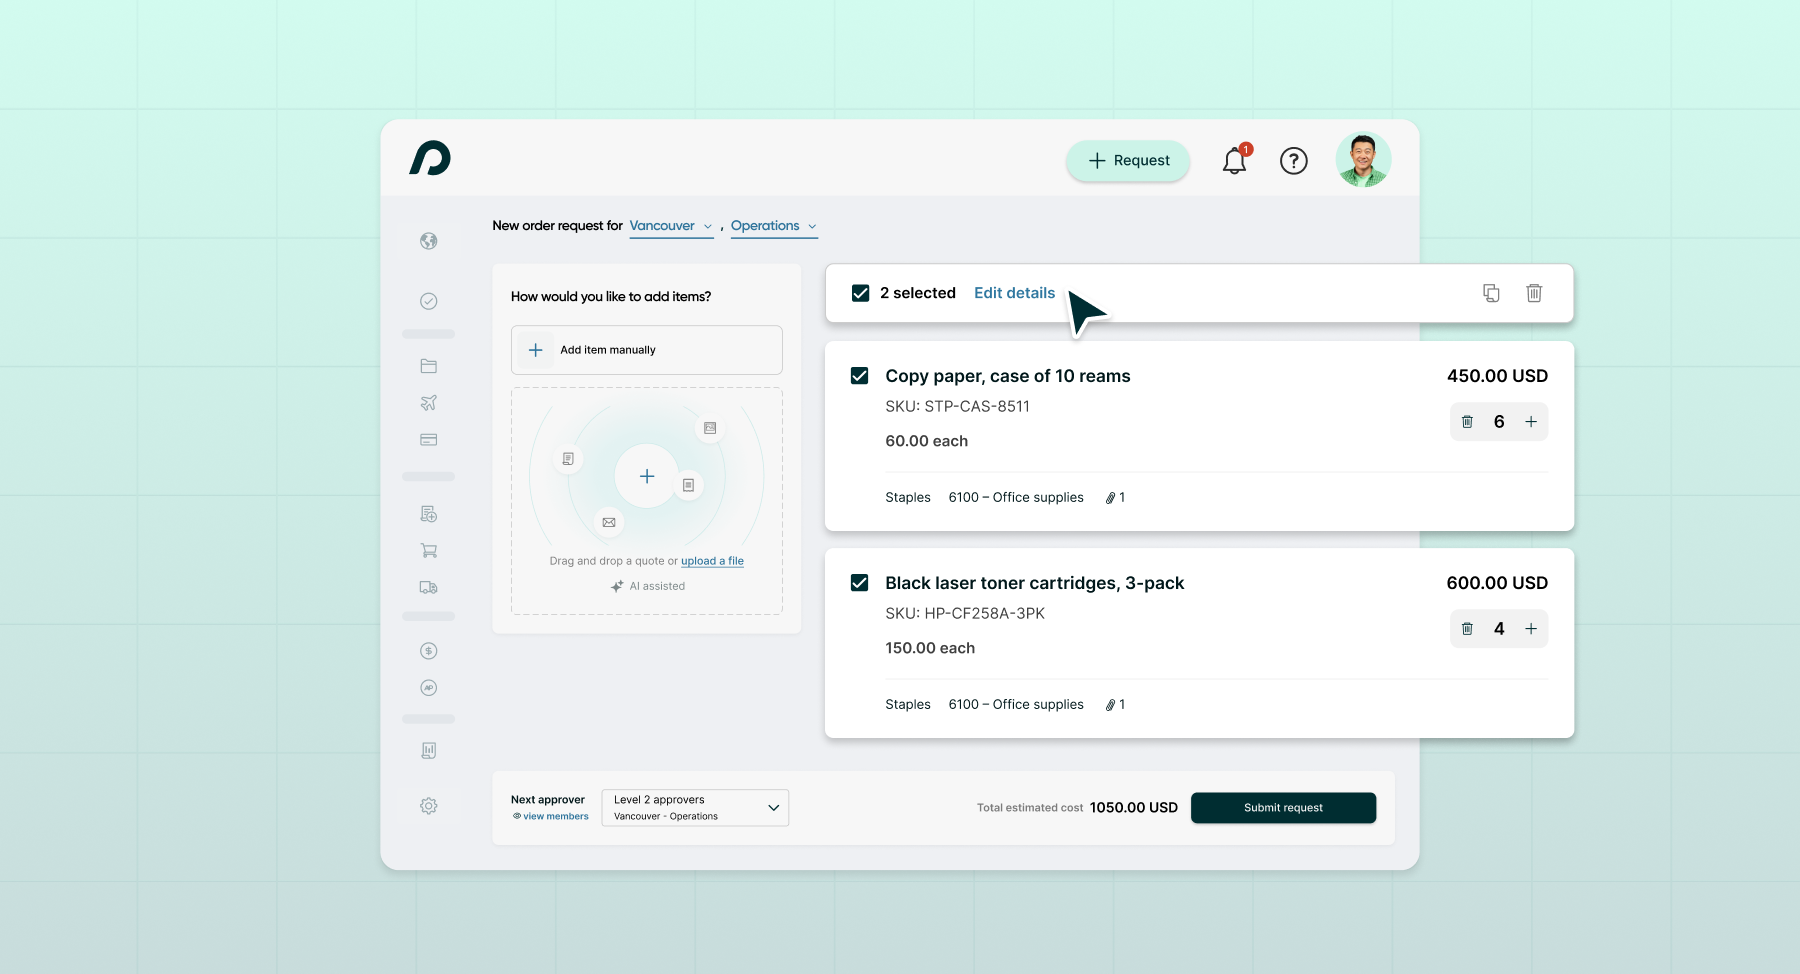Screen dimensions: 1800x974
Task: Open the Vancouver location dropdown
Action: (x=671, y=226)
